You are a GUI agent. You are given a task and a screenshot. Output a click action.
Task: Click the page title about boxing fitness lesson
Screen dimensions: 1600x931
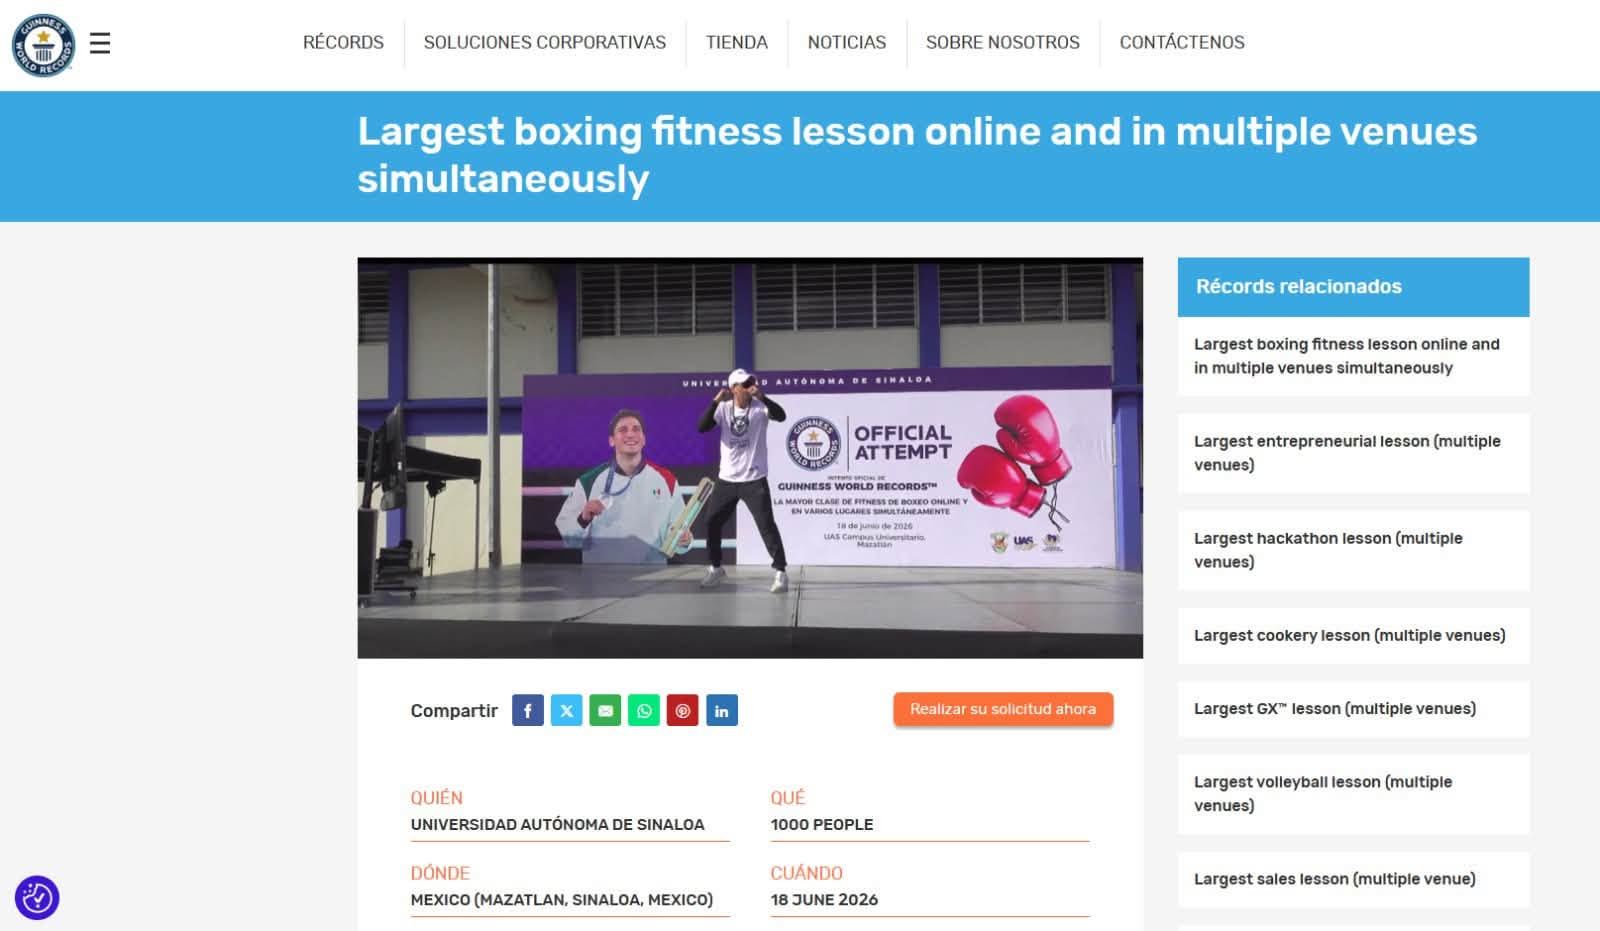[917, 155]
